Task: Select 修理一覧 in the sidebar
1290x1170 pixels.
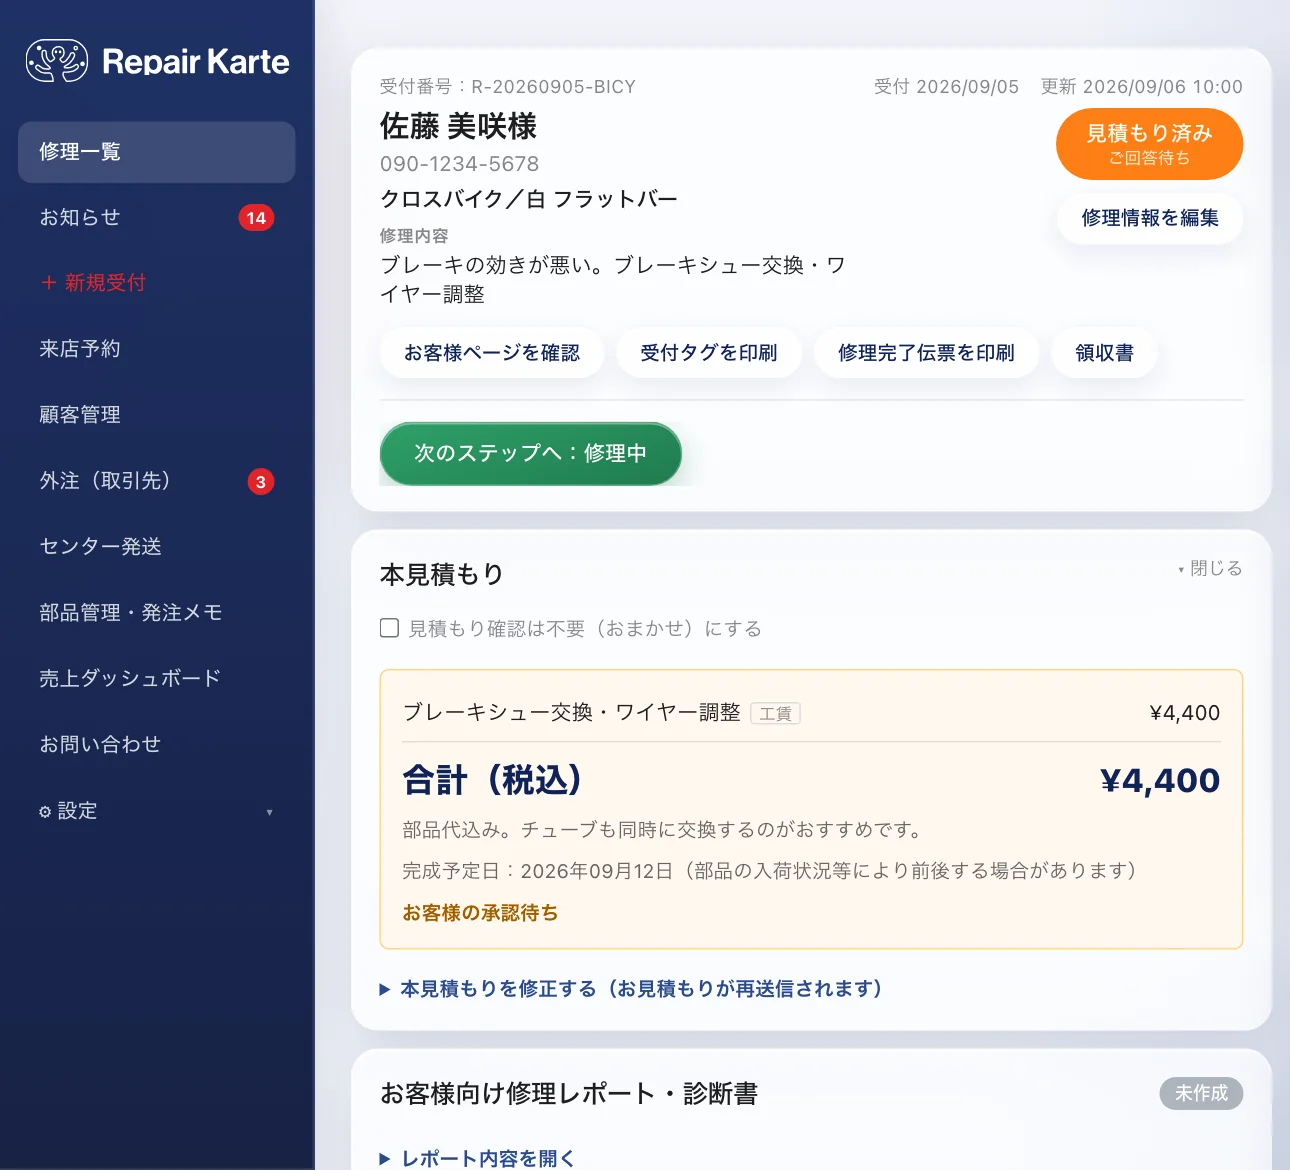Action: coord(157,152)
